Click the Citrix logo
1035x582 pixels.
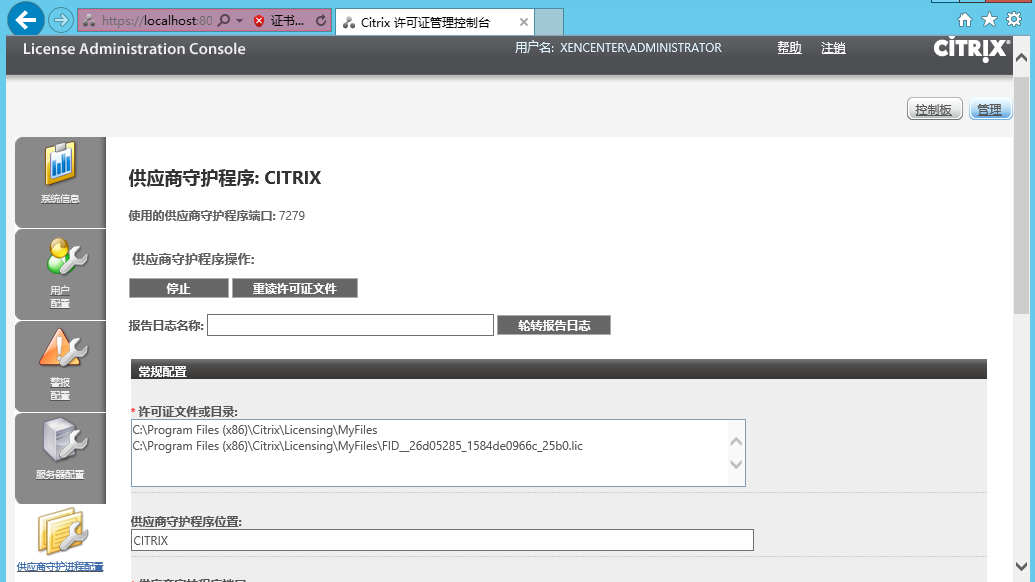[971, 49]
